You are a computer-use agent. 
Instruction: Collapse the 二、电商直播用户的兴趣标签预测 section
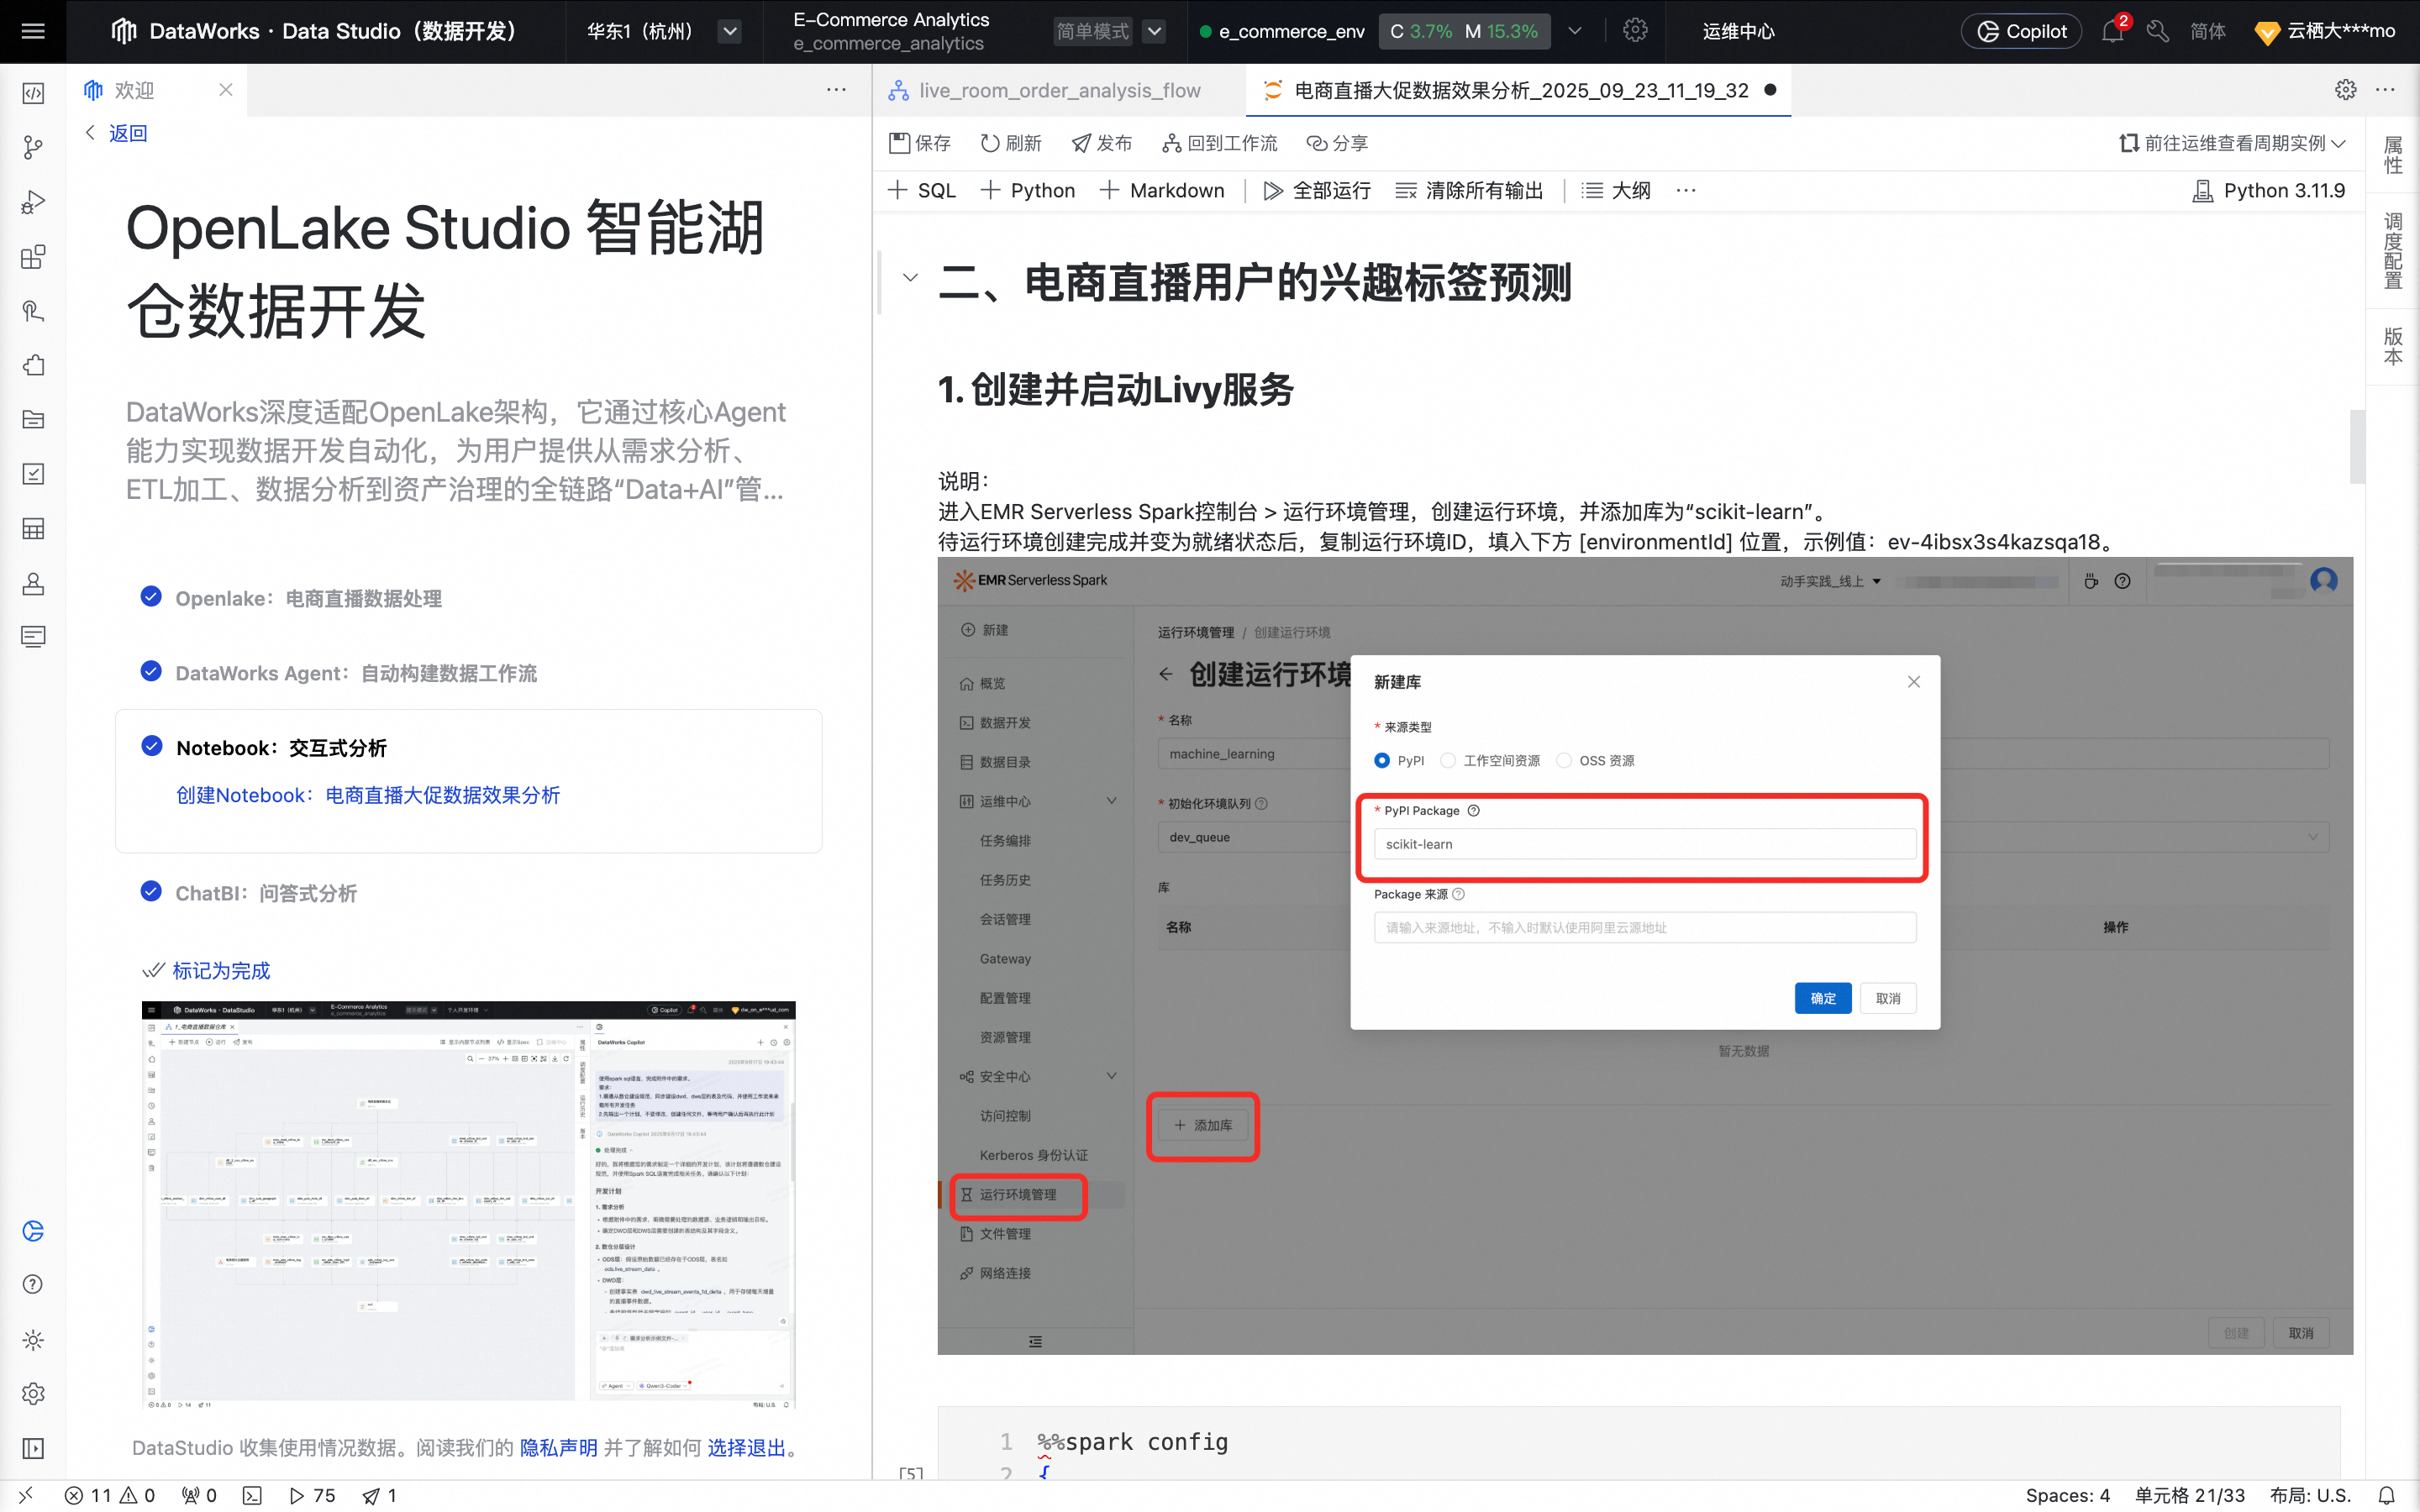[910, 278]
